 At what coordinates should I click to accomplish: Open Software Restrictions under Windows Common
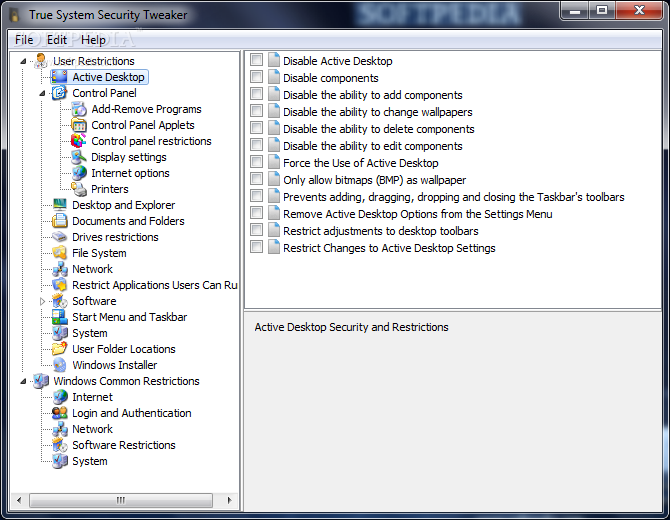124,445
